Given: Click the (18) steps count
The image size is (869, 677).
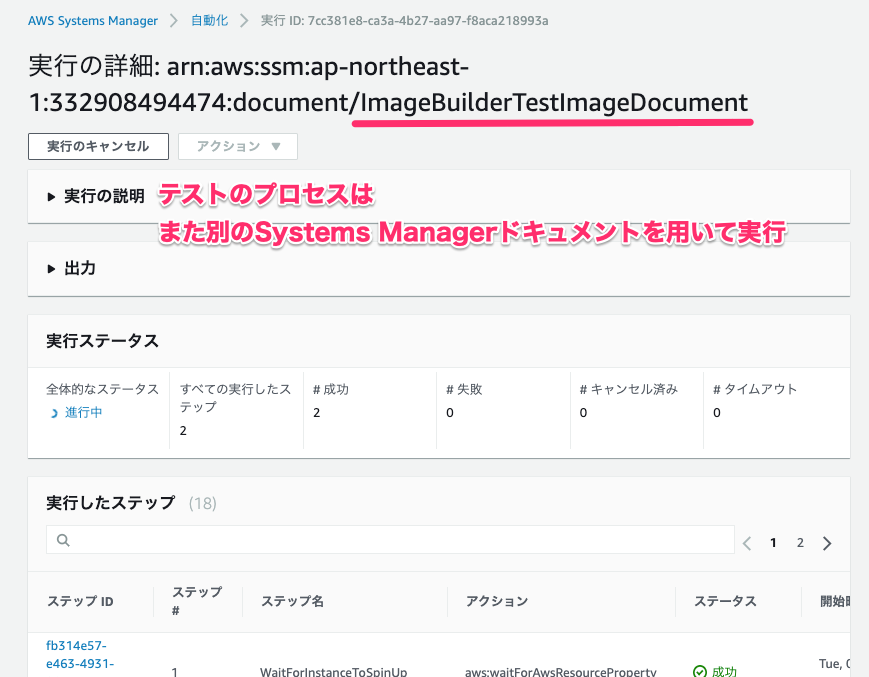Looking at the screenshot, I should [x=202, y=504].
